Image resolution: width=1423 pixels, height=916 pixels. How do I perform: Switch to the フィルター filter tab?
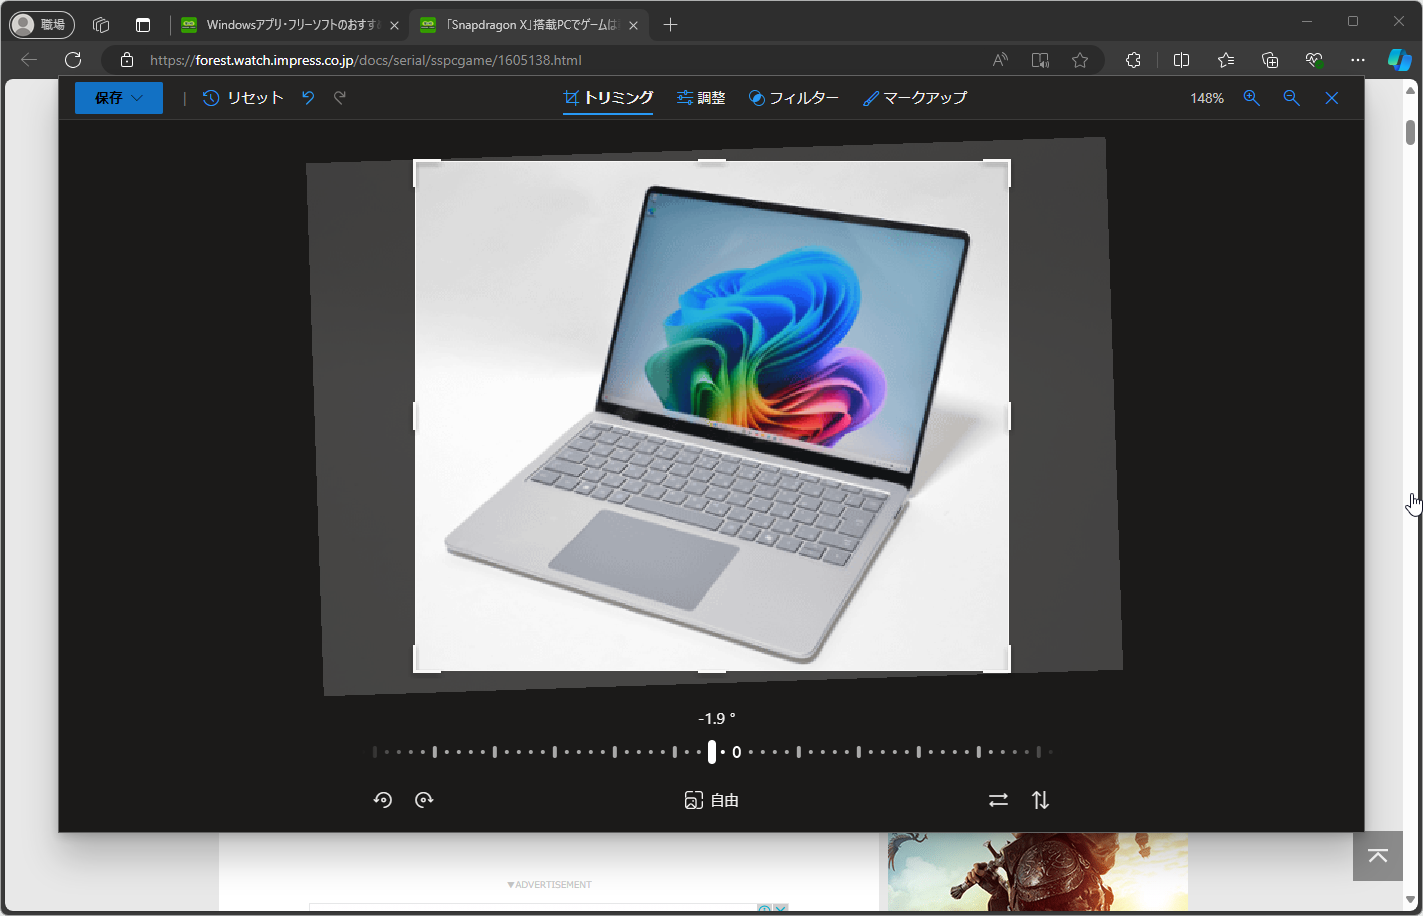coord(794,98)
